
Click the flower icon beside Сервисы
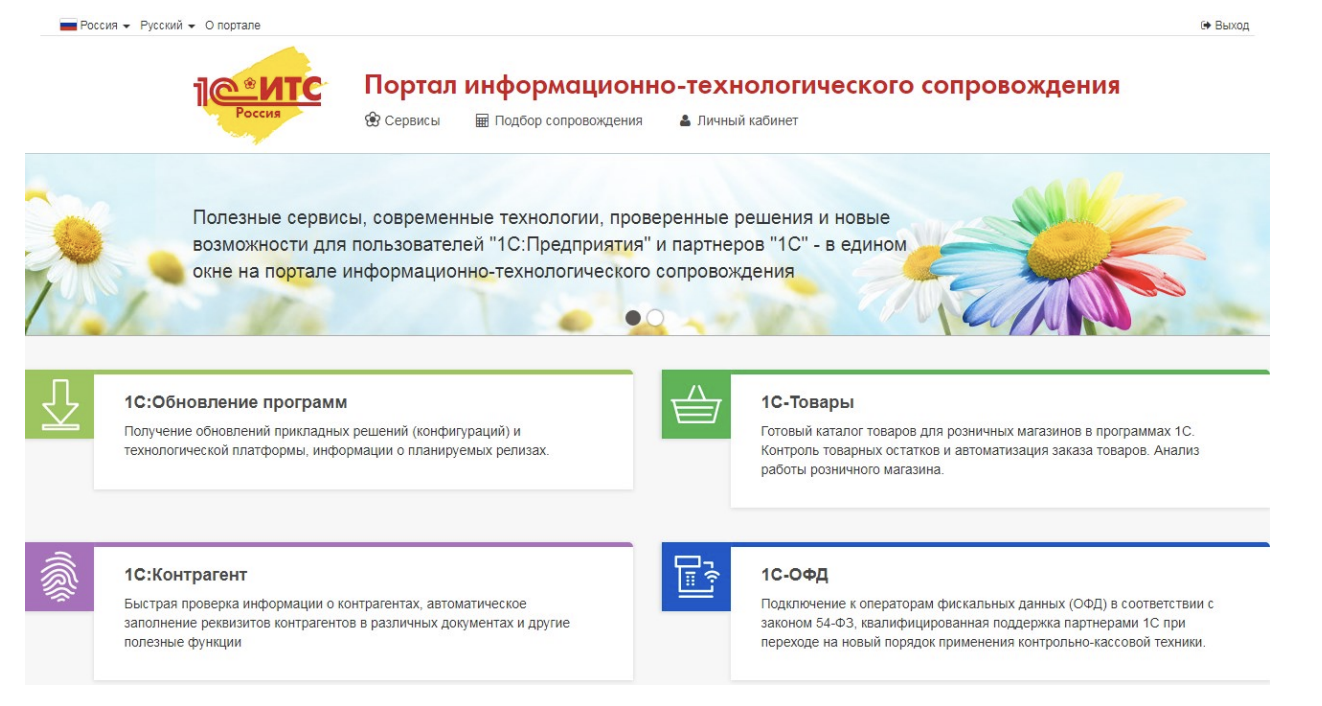[x=373, y=120]
